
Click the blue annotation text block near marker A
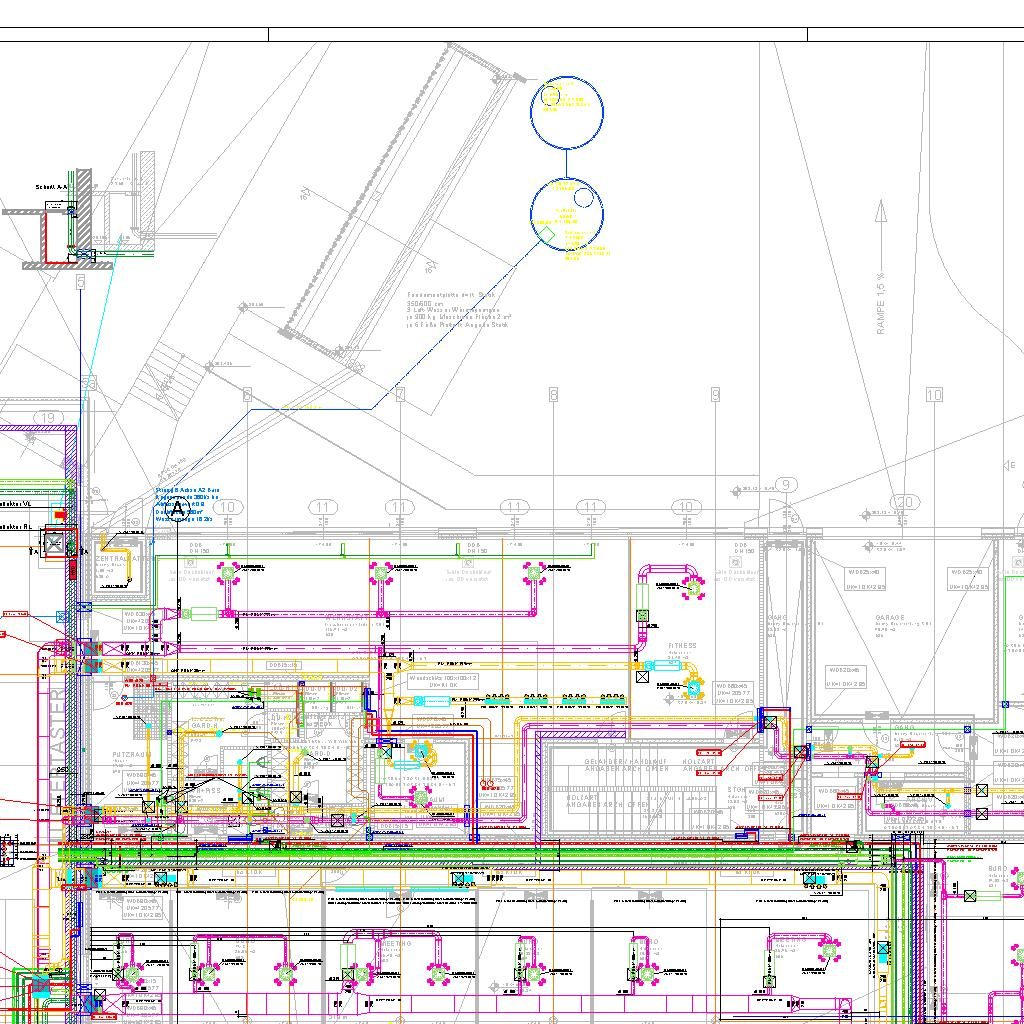coord(185,506)
